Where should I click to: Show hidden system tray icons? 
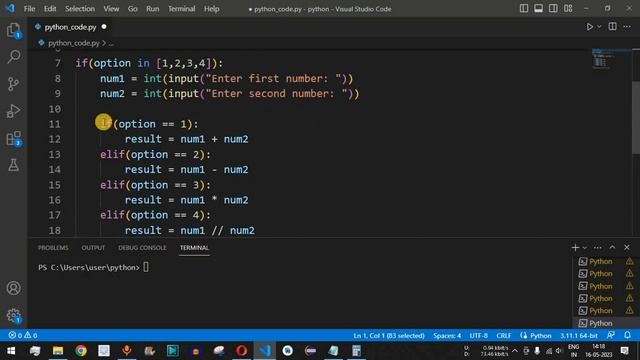[515, 351]
